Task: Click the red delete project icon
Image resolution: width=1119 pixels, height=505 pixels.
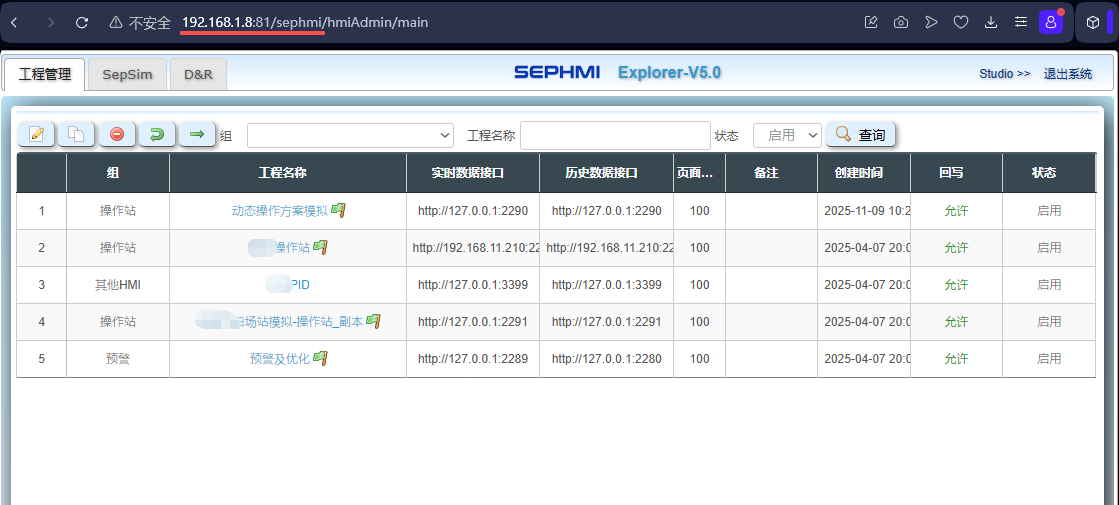Action: click(117, 134)
